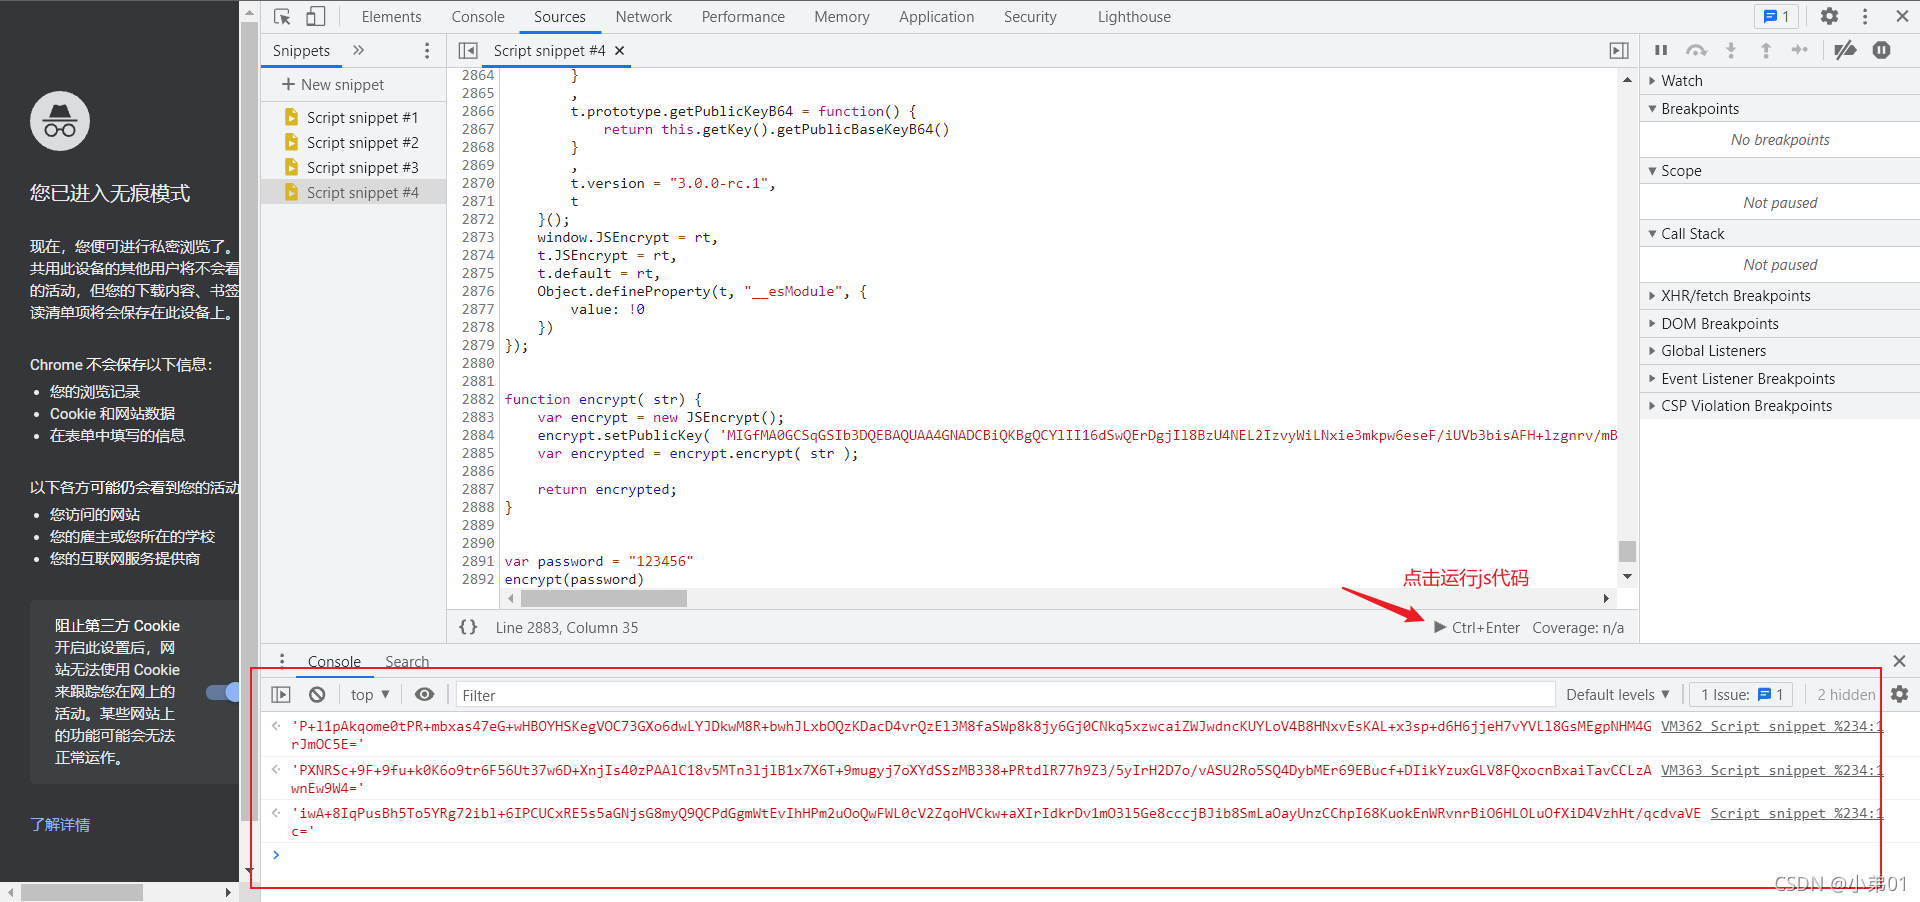
Task: Clear the console using the clear icon
Action: [x=317, y=694]
